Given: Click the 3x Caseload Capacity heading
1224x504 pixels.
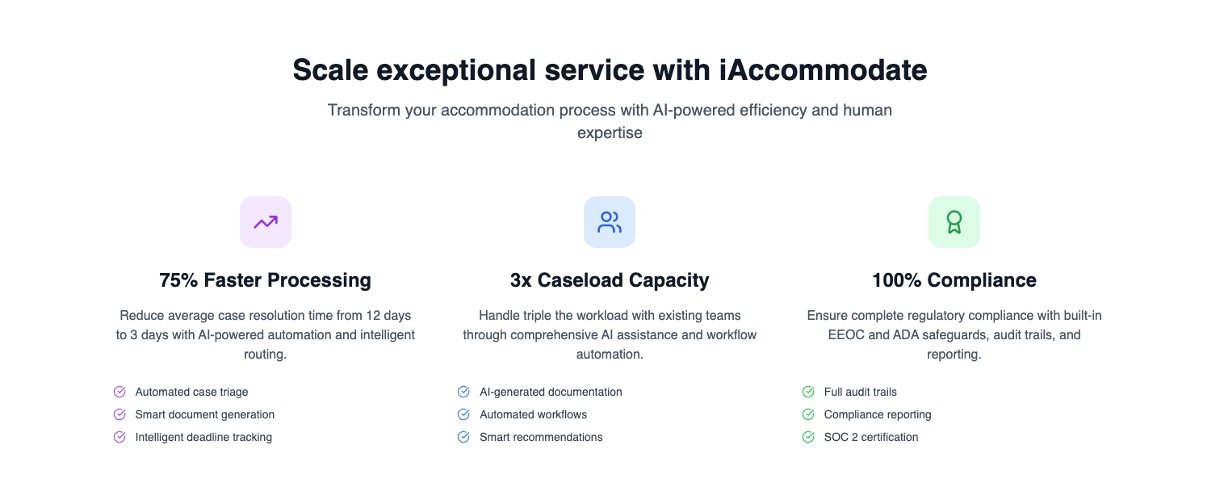Looking at the screenshot, I should [609, 280].
